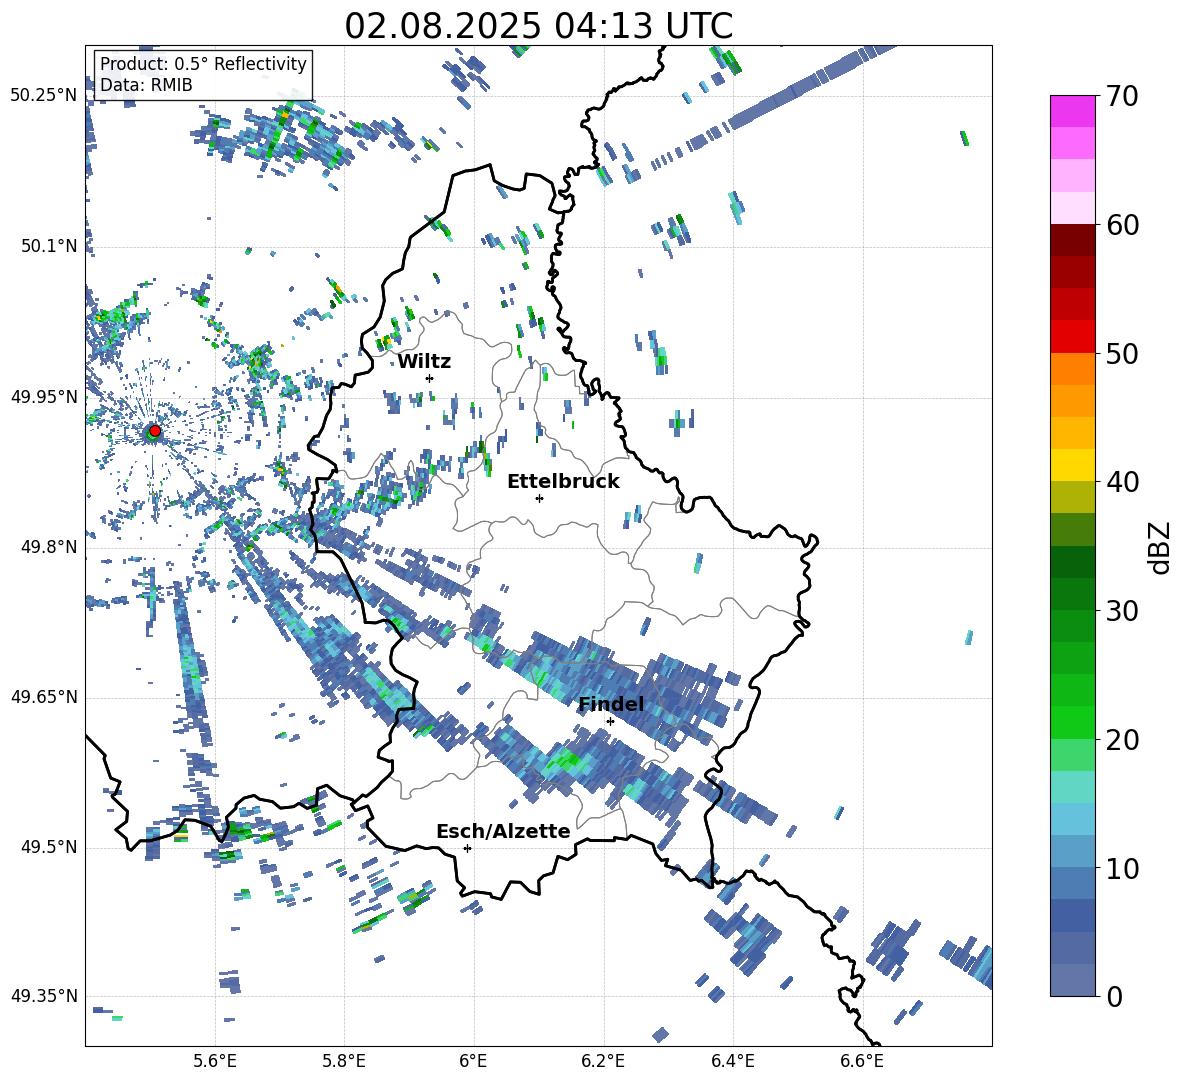The height and width of the screenshot is (1081, 1184).
Task: Click the colorbar 0 tick label
Action: (x=1114, y=996)
